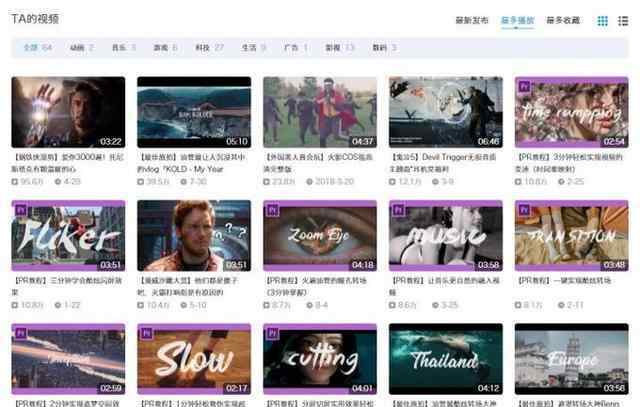Open the Slow thumbnail 02:17
This screenshot has height=407, width=640.
coord(194,359)
